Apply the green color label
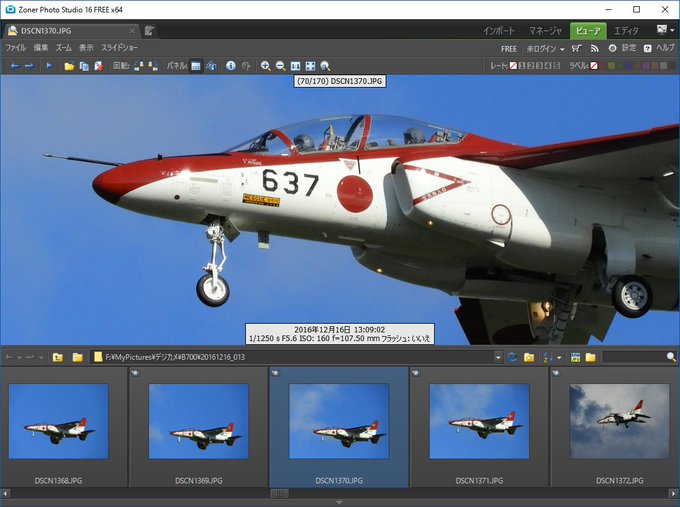Screen dimensions: 680x507 pos(620,66)
